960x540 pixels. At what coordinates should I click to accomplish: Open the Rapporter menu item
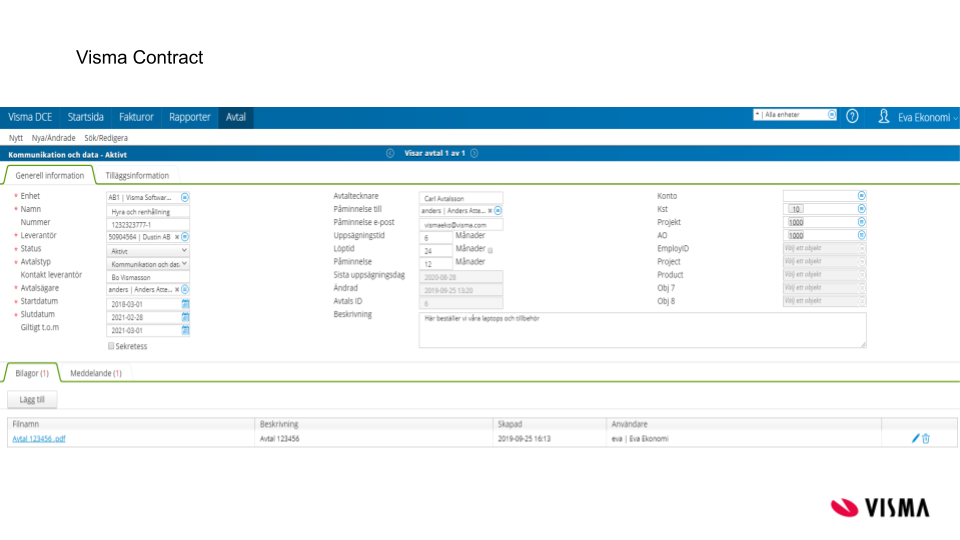189,117
